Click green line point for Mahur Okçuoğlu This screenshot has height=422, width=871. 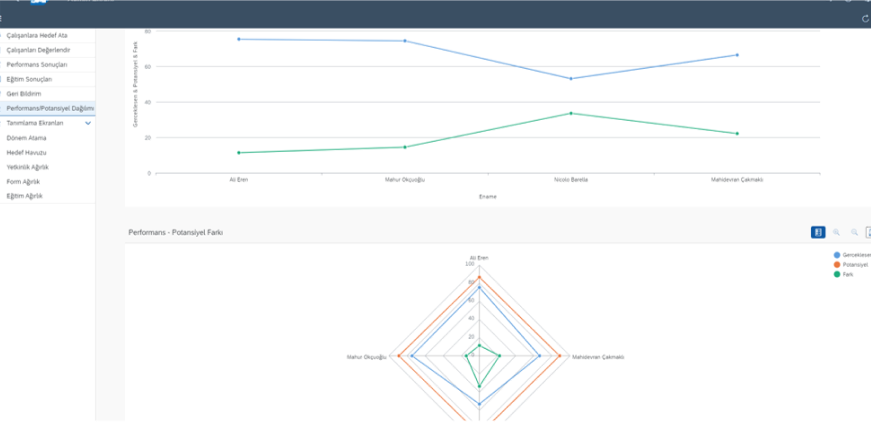click(x=404, y=147)
